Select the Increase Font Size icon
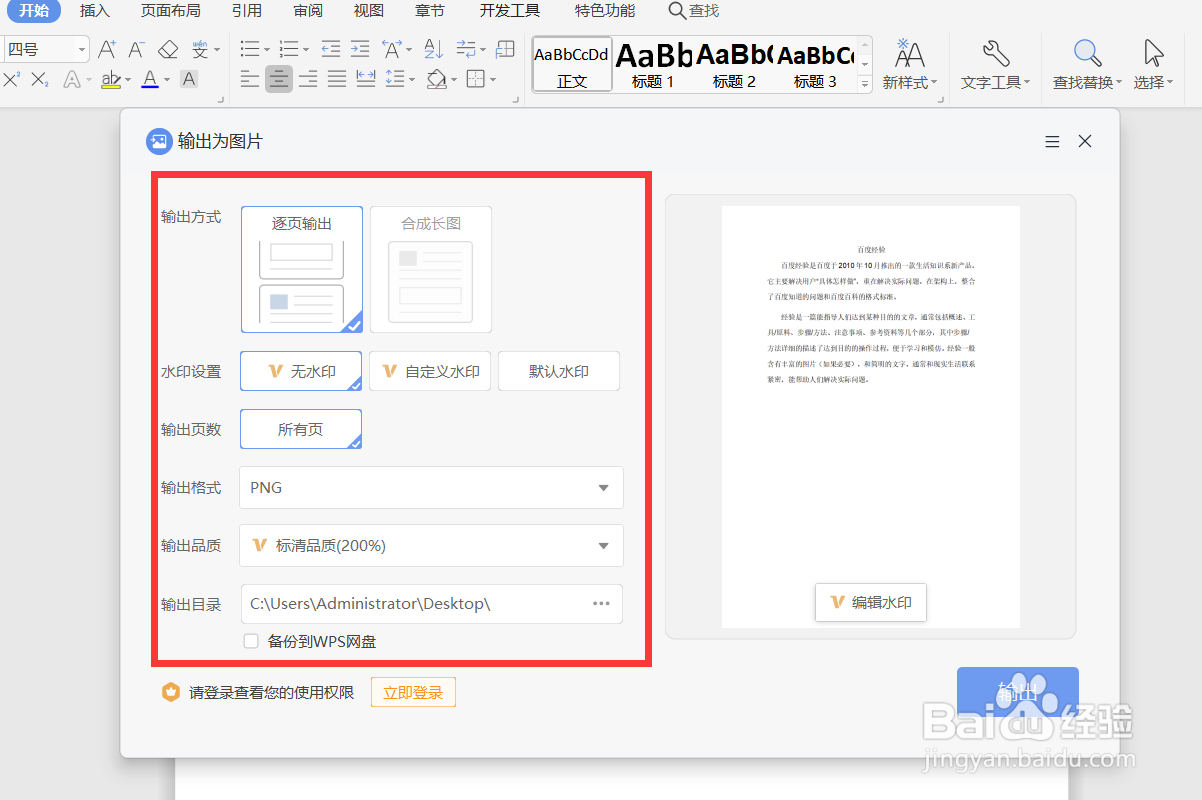1202x800 pixels. click(x=106, y=48)
